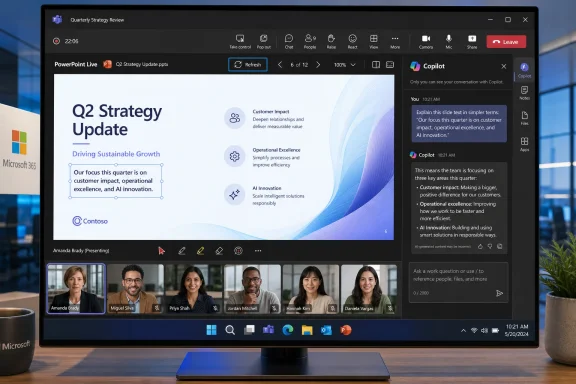Click the Copilot message input field
The image size is (576, 384).
coord(458,282)
